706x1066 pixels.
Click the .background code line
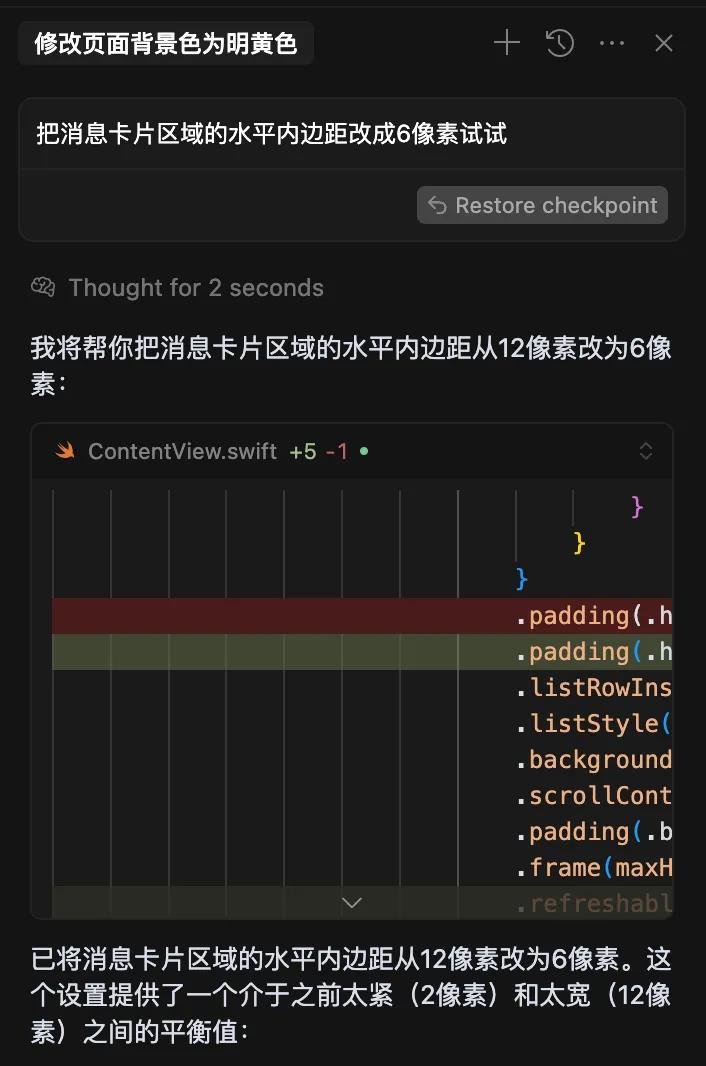pyautogui.click(x=594, y=759)
